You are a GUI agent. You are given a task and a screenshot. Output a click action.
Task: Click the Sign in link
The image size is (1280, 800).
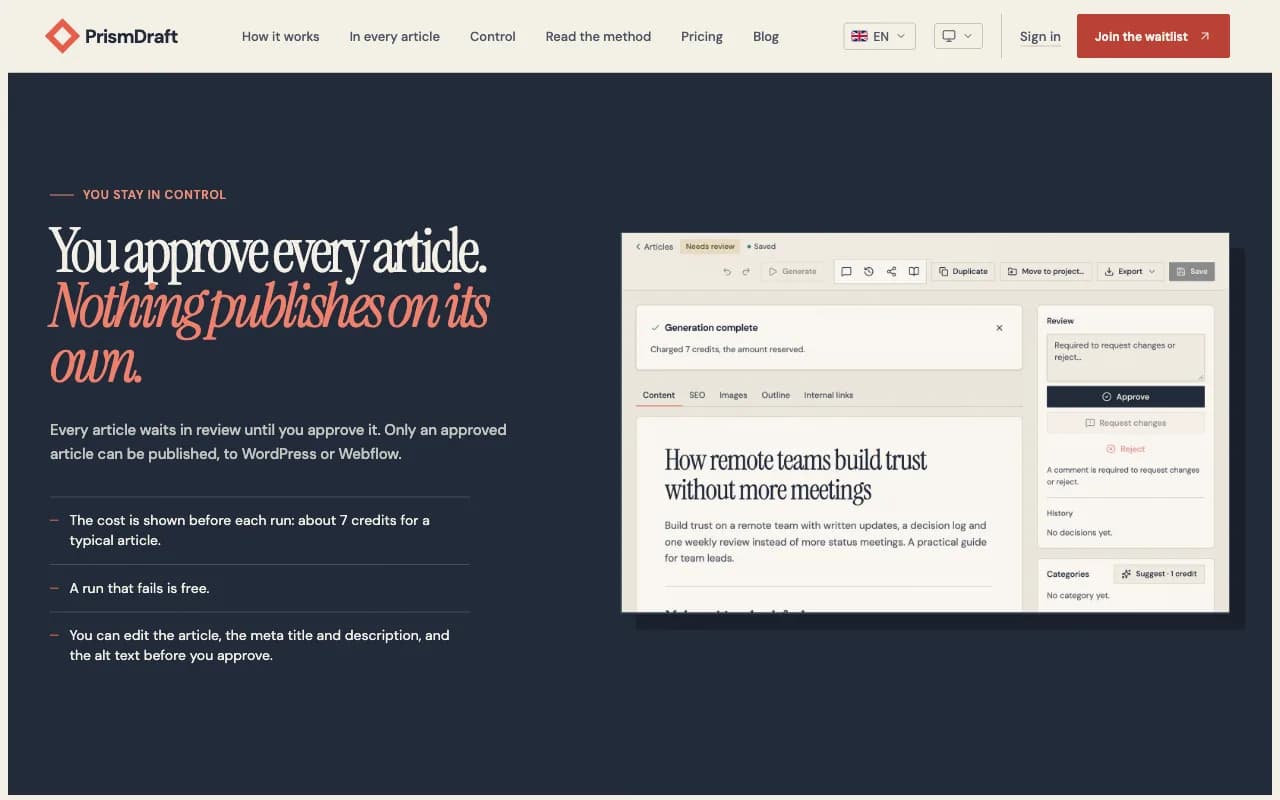point(1040,36)
